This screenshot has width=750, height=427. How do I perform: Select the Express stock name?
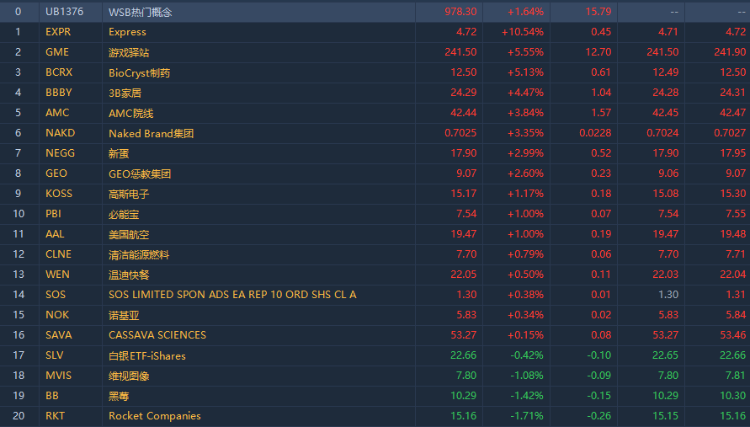(x=127, y=32)
